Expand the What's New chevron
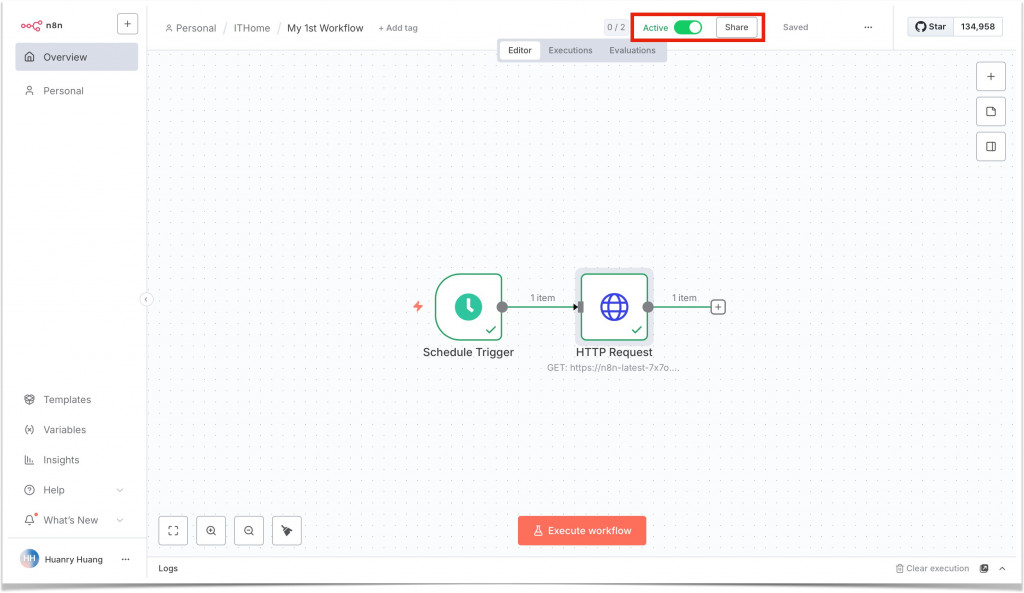 click(120, 521)
